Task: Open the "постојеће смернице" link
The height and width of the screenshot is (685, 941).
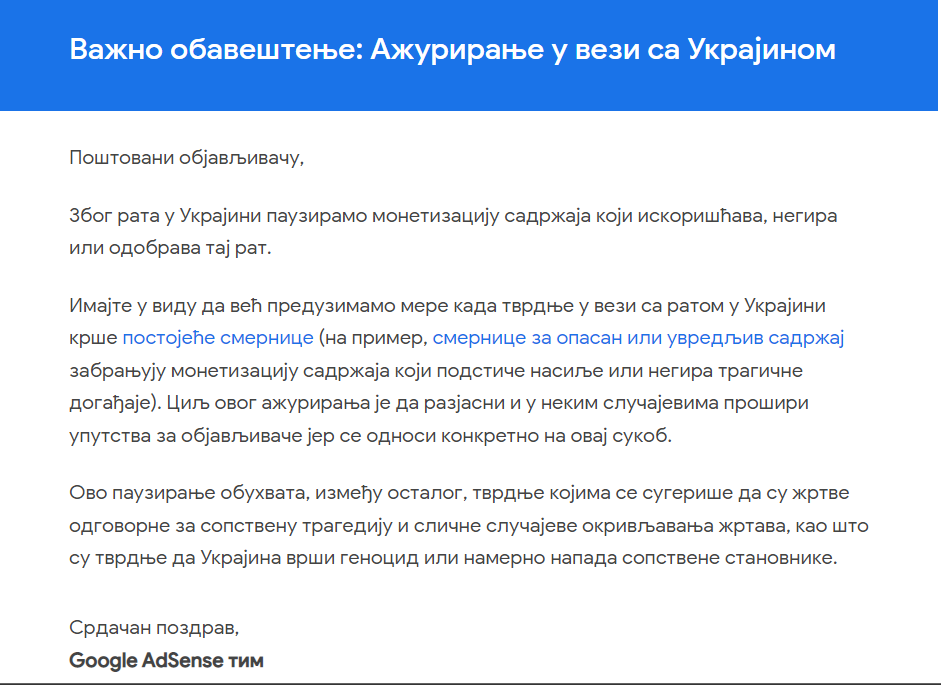Action: point(218,338)
